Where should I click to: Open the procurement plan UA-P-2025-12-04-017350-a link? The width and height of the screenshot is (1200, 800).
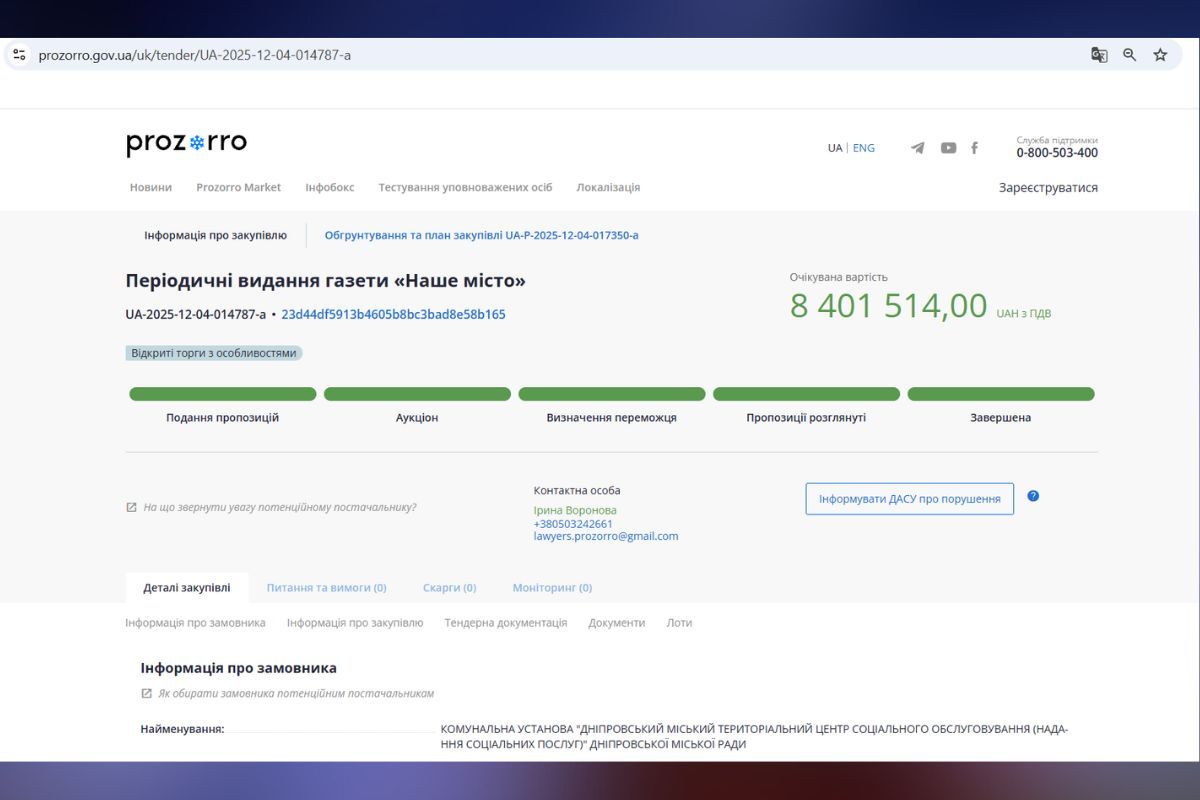481,235
